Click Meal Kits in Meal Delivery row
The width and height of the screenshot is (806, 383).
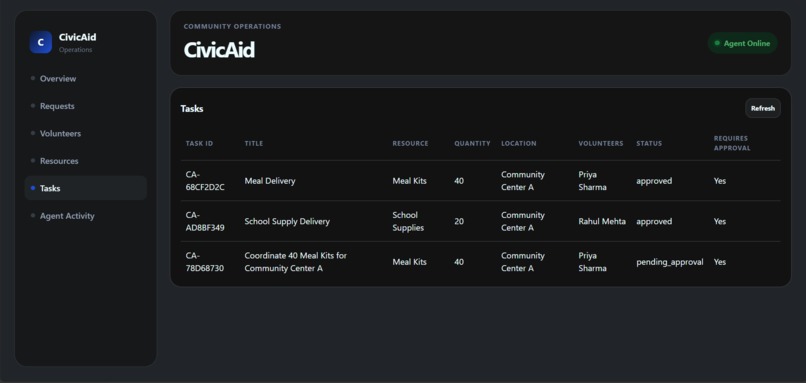(410, 181)
